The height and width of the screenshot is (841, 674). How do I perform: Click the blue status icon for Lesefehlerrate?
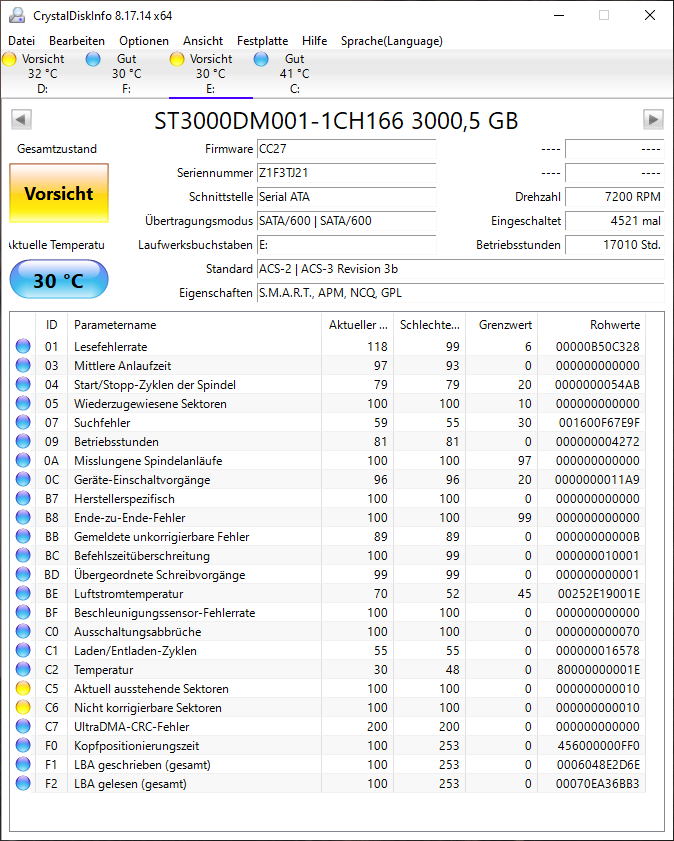coord(23,346)
